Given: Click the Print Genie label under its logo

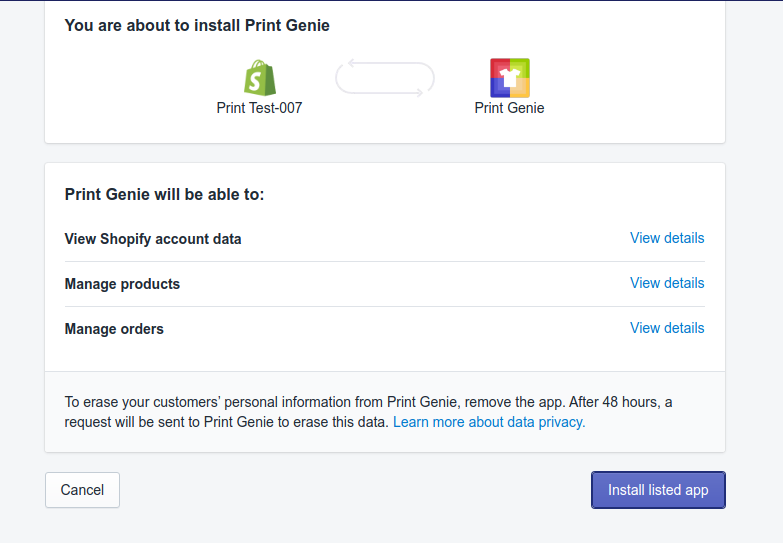Looking at the screenshot, I should (x=509, y=108).
